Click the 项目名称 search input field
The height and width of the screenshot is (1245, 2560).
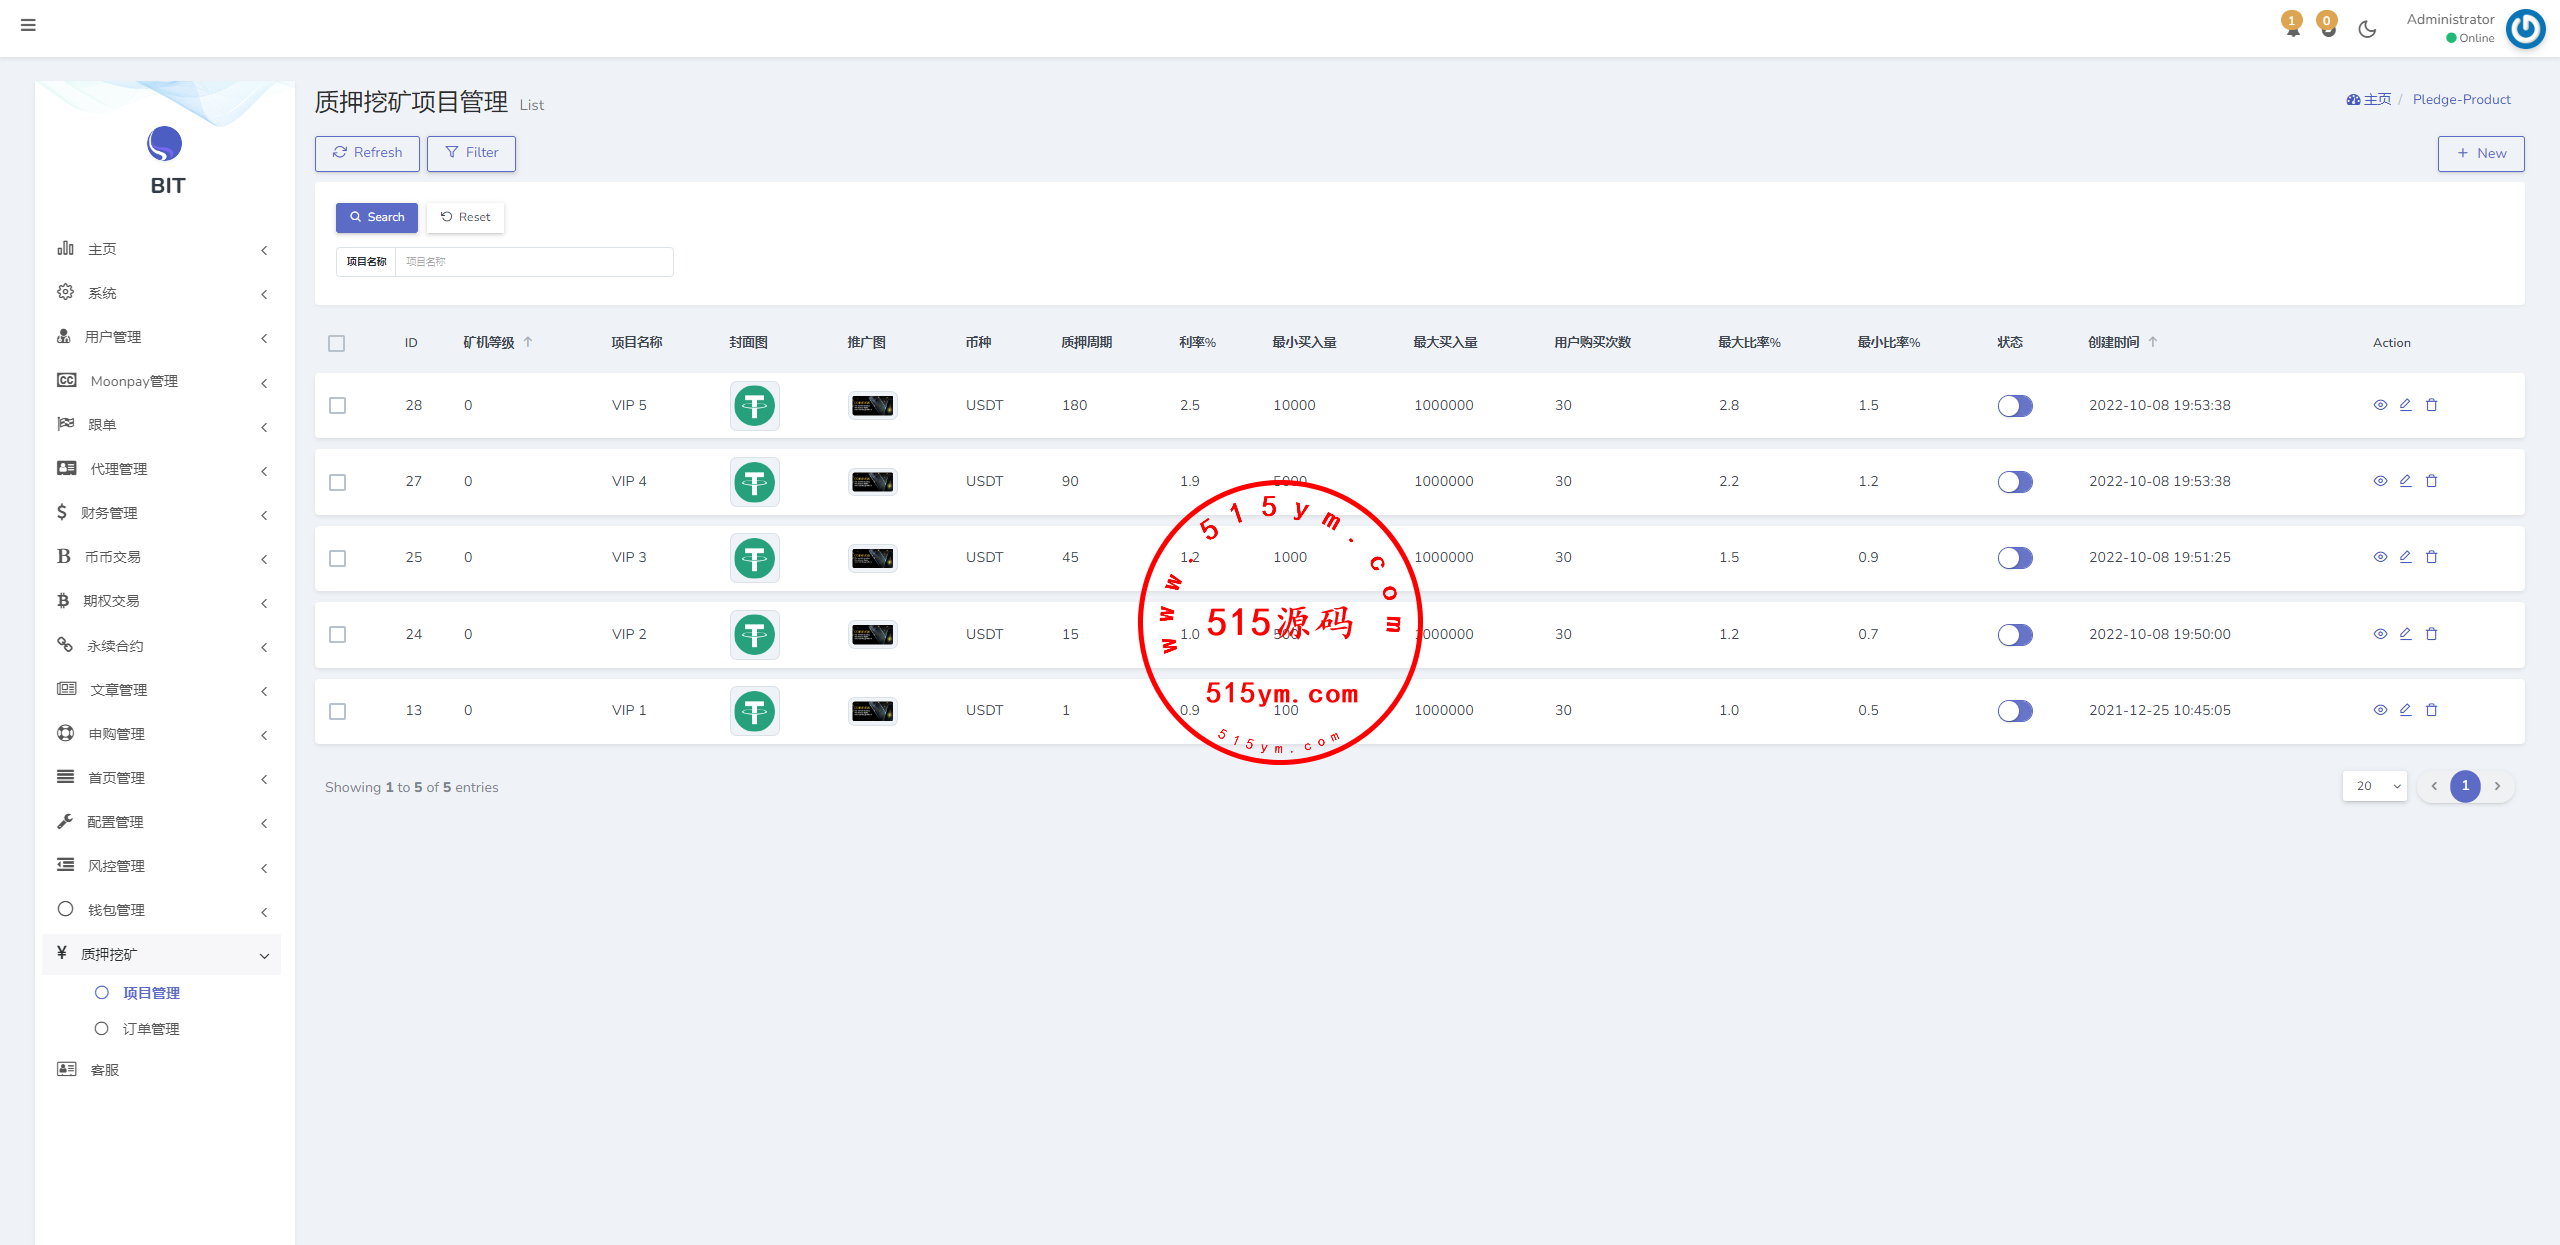pyautogui.click(x=533, y=262)
